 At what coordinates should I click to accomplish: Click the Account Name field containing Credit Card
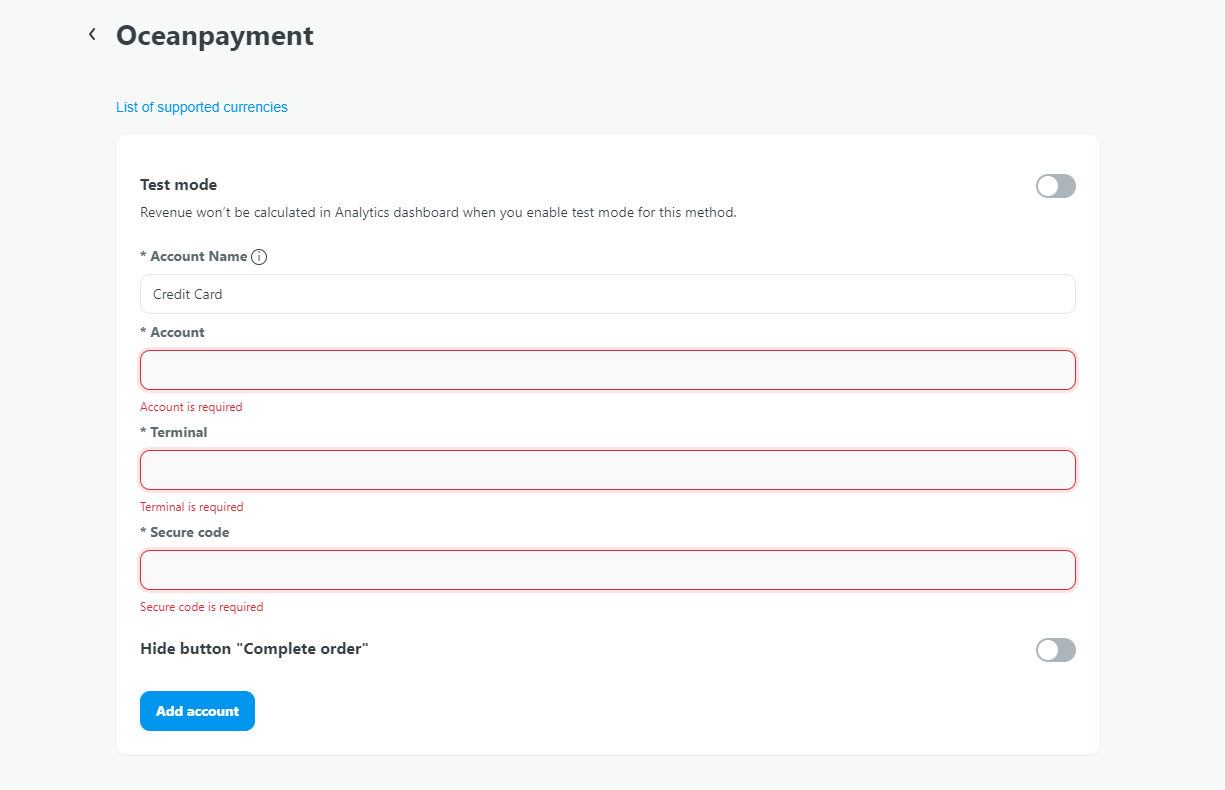tap(607, 294)
